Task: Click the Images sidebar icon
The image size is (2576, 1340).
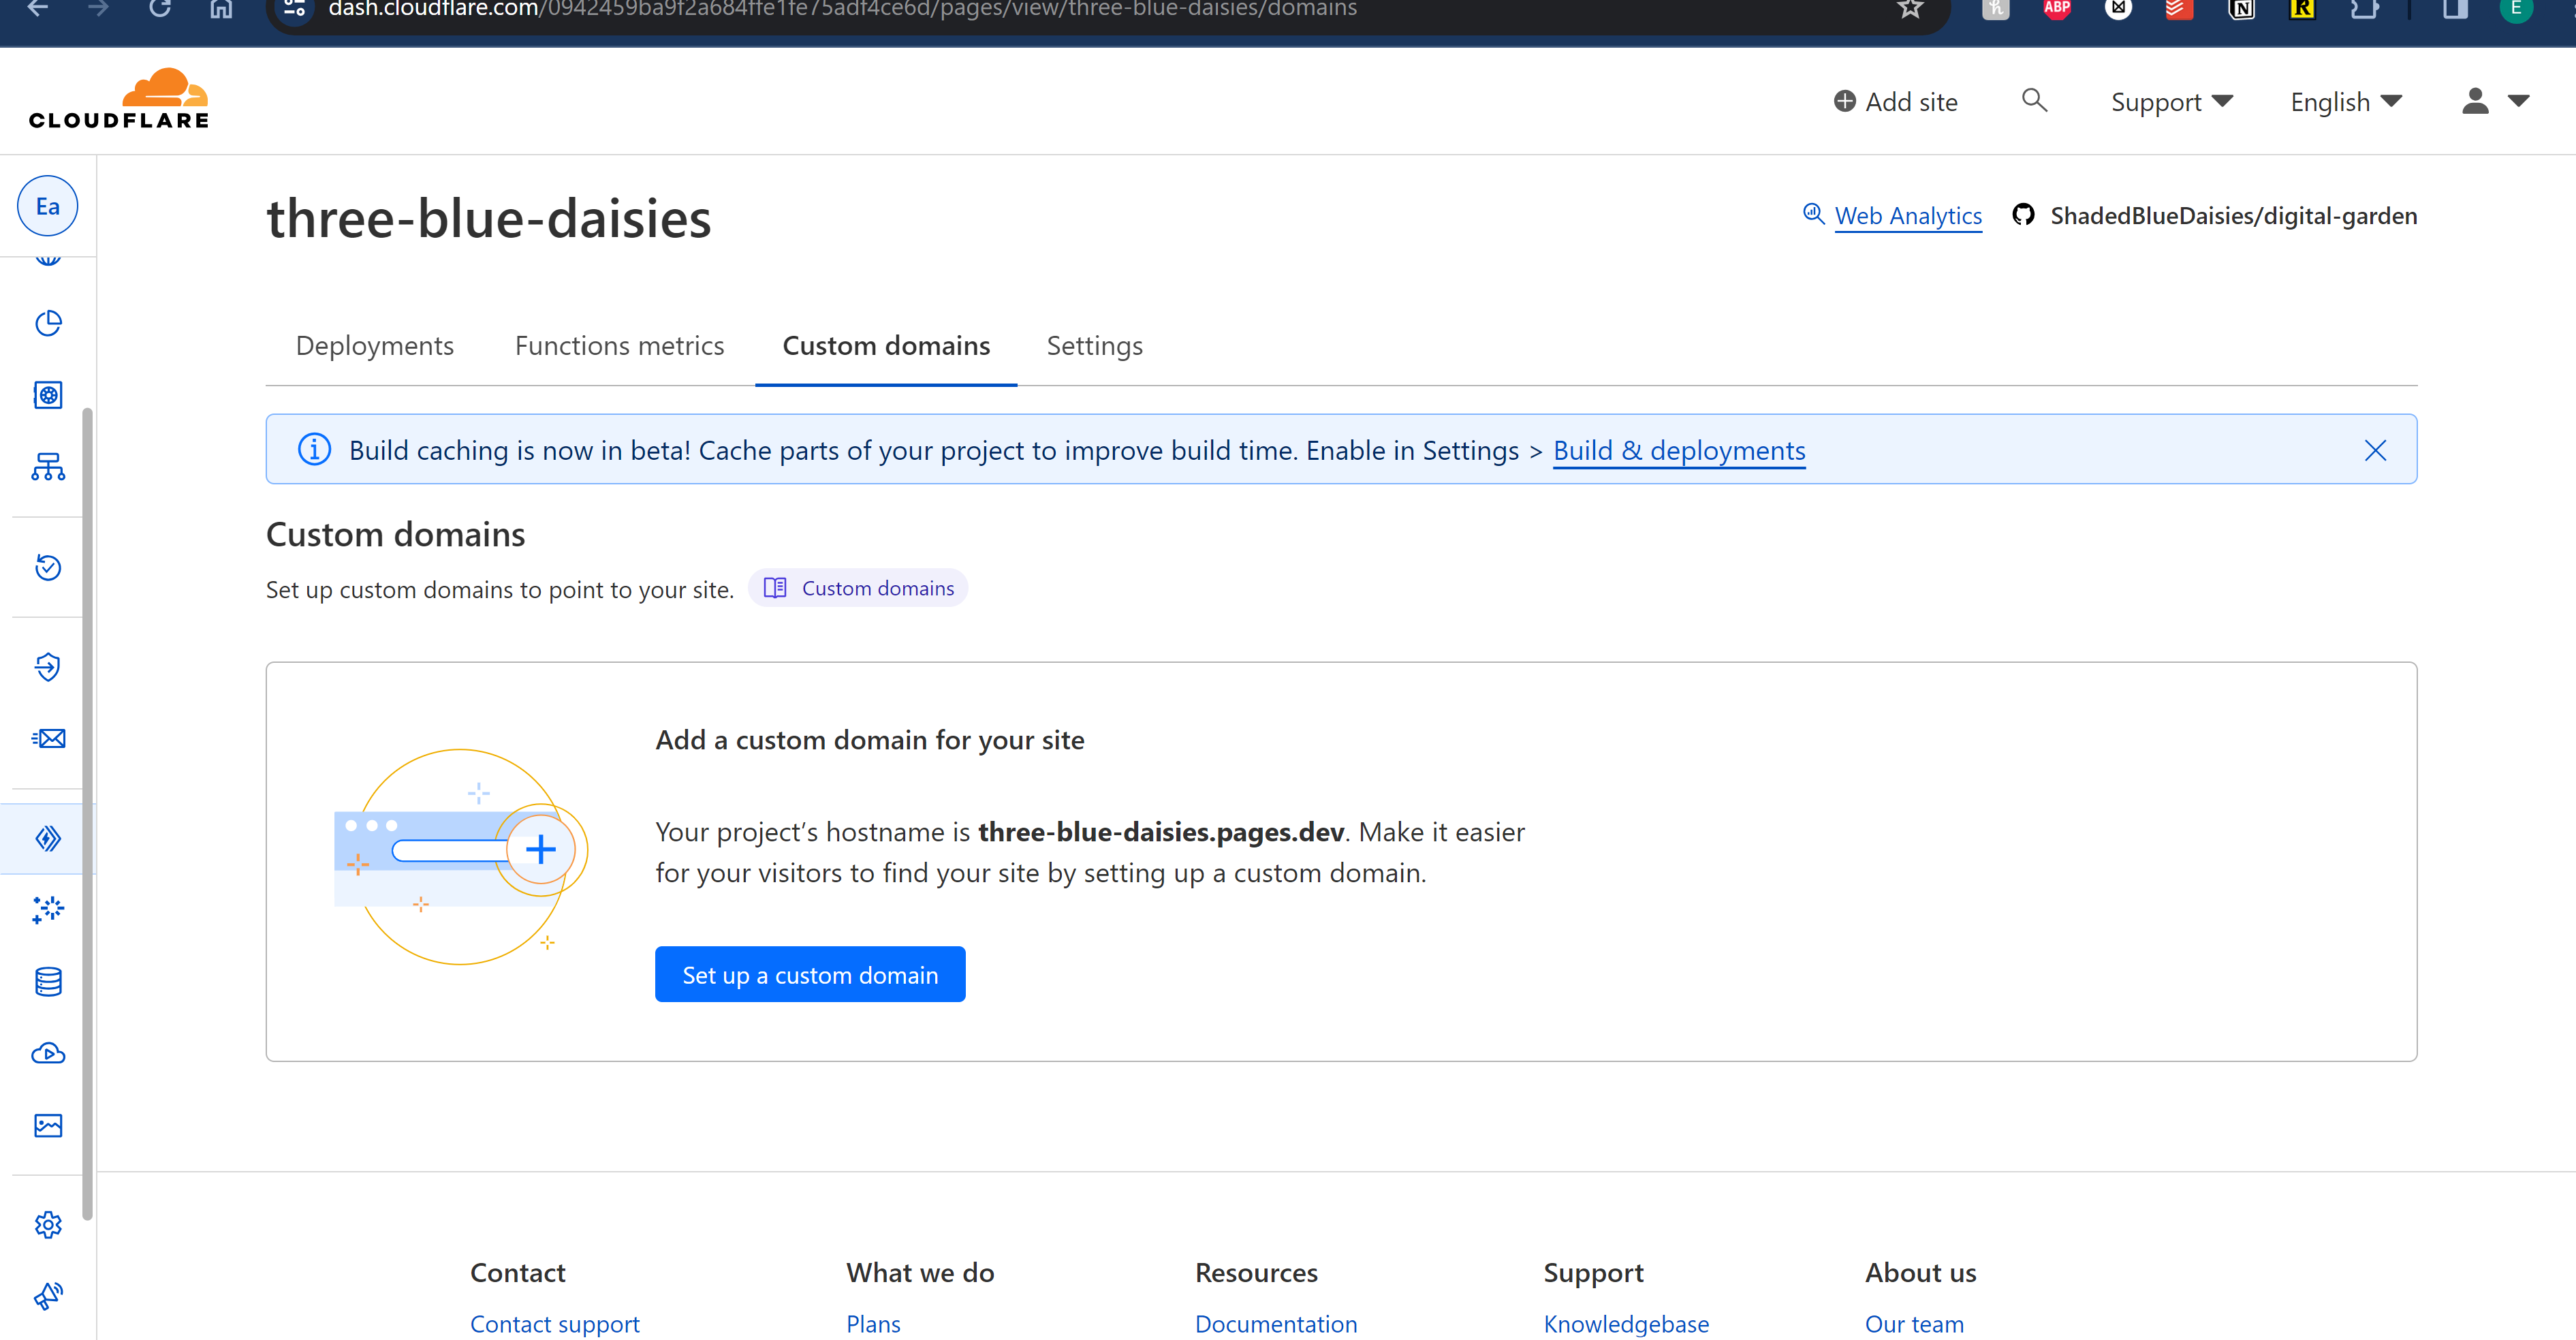Action: pyautogui.click(x=48, y=1126)
